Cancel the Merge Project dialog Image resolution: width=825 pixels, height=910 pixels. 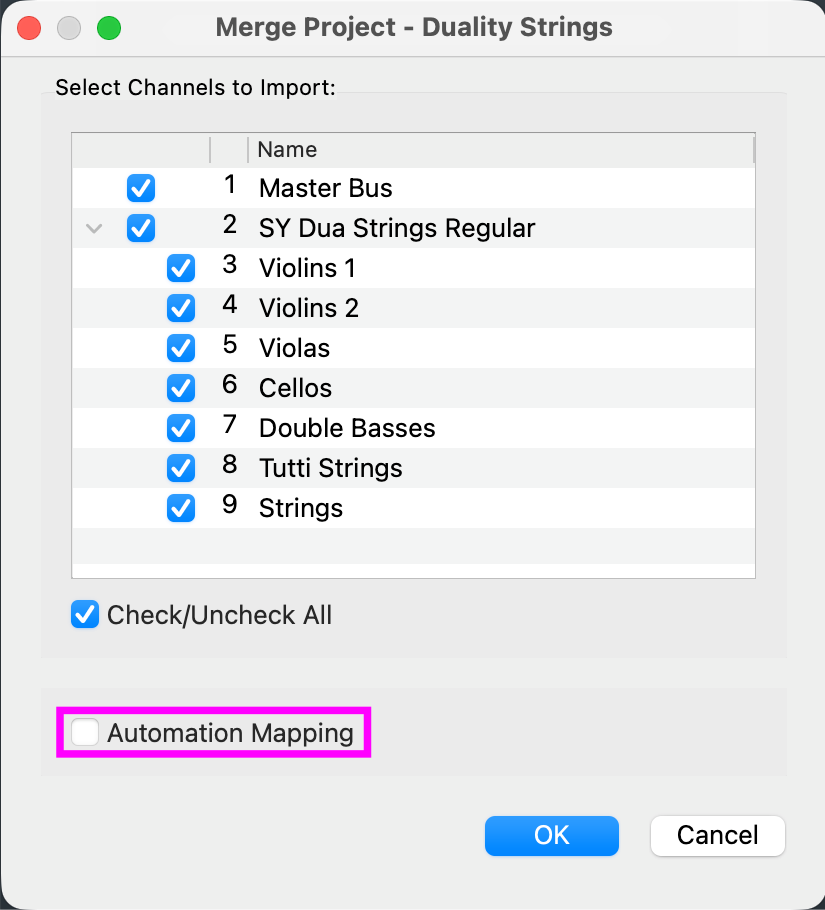click(717, 835)
